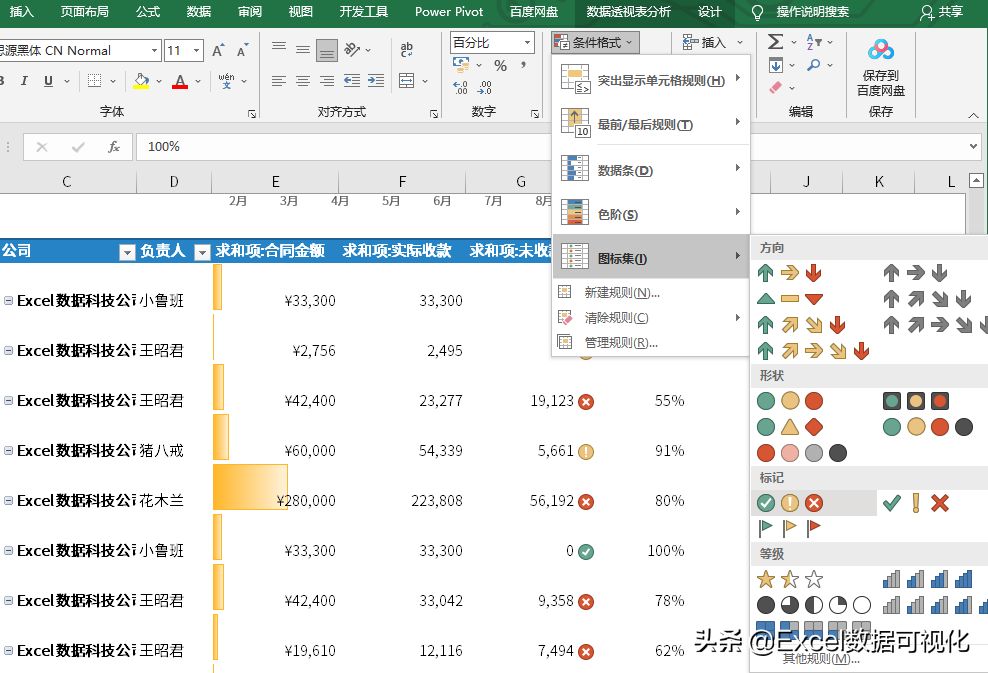Increase decimal places
The image size is (988, 673).
click(x=461, y=88)
